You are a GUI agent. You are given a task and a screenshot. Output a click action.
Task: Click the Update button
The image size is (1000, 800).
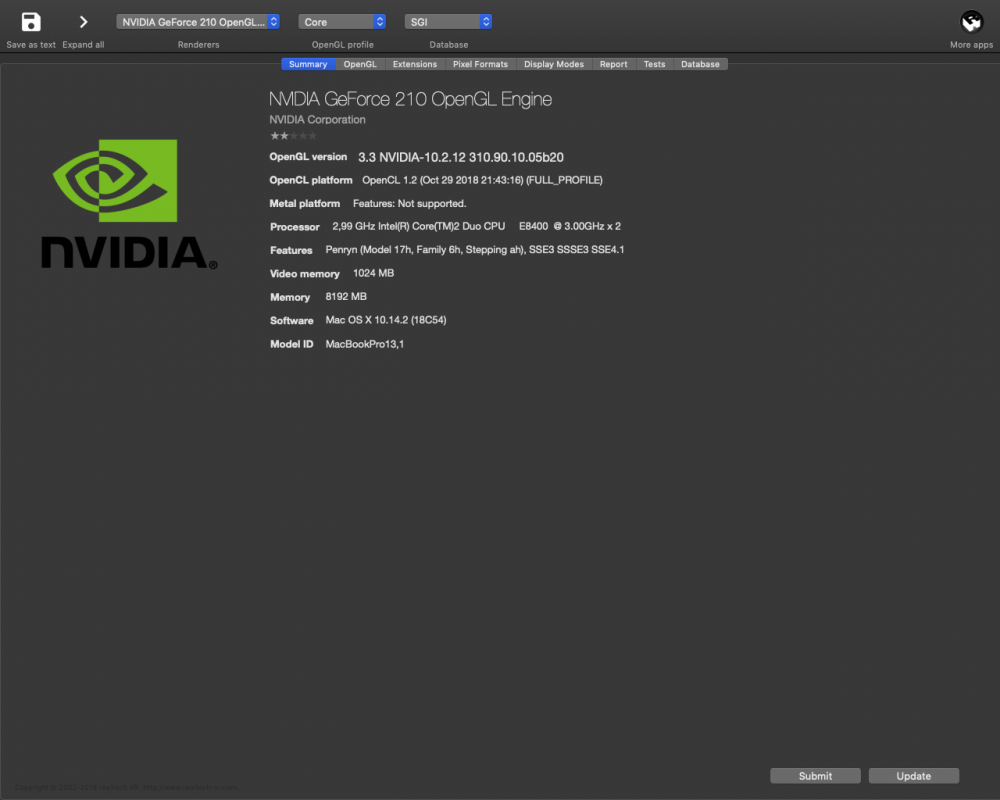pyautogui.click(x=913, y=776)
